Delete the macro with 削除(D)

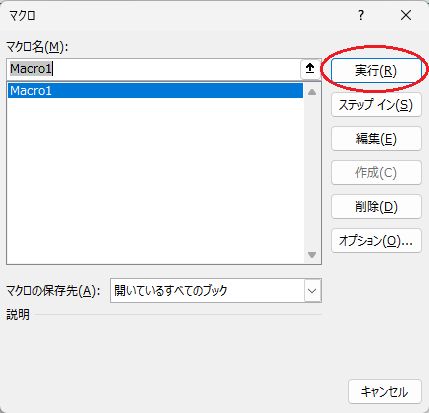(x=376, y=207)
